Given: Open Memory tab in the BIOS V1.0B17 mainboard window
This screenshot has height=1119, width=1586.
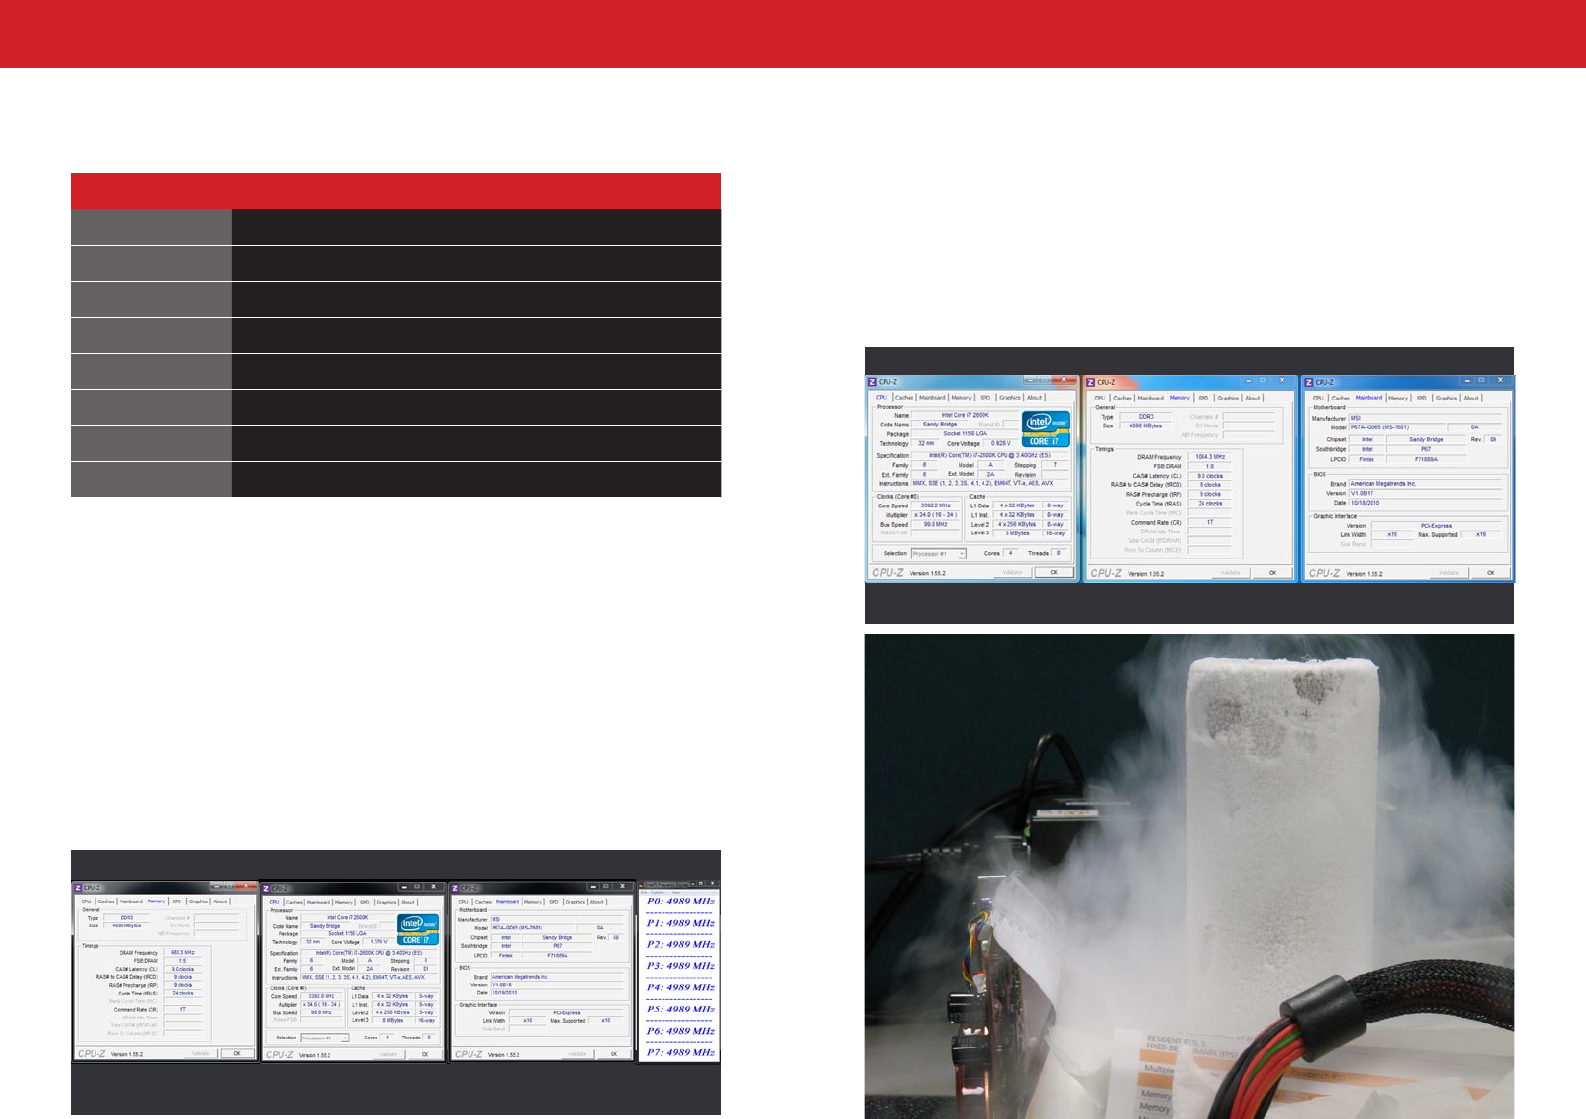Looking at the screenshot, I should pyautogui.click(x=1398, y=398).
